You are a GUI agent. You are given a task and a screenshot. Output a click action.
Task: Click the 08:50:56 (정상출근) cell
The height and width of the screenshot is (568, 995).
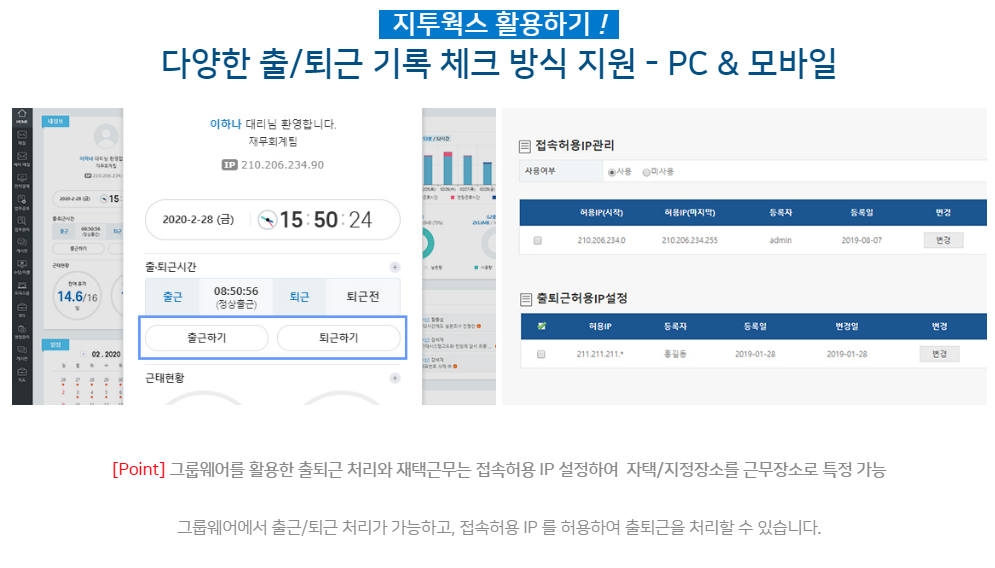click(x=236, y=296)
